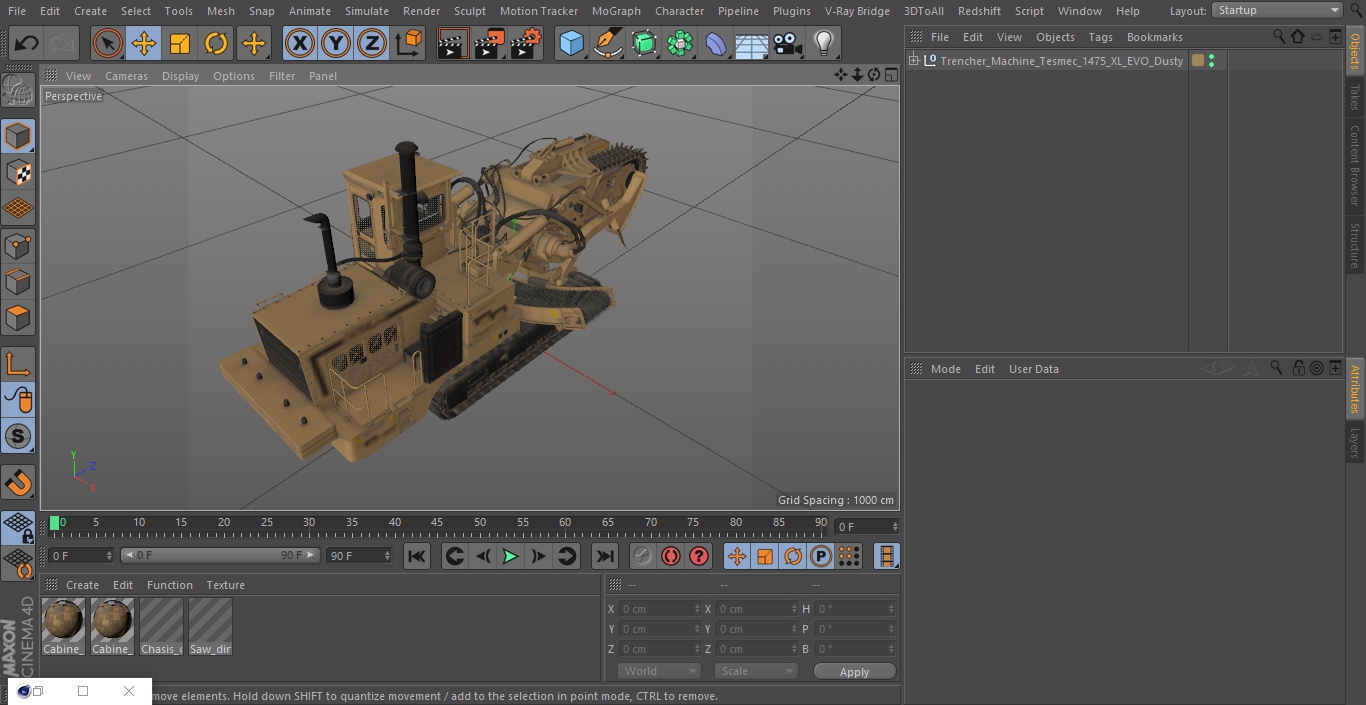Select first Cabine material thumbnail
The width and height of the screenshot is (1366, 705).
(63, 627)
